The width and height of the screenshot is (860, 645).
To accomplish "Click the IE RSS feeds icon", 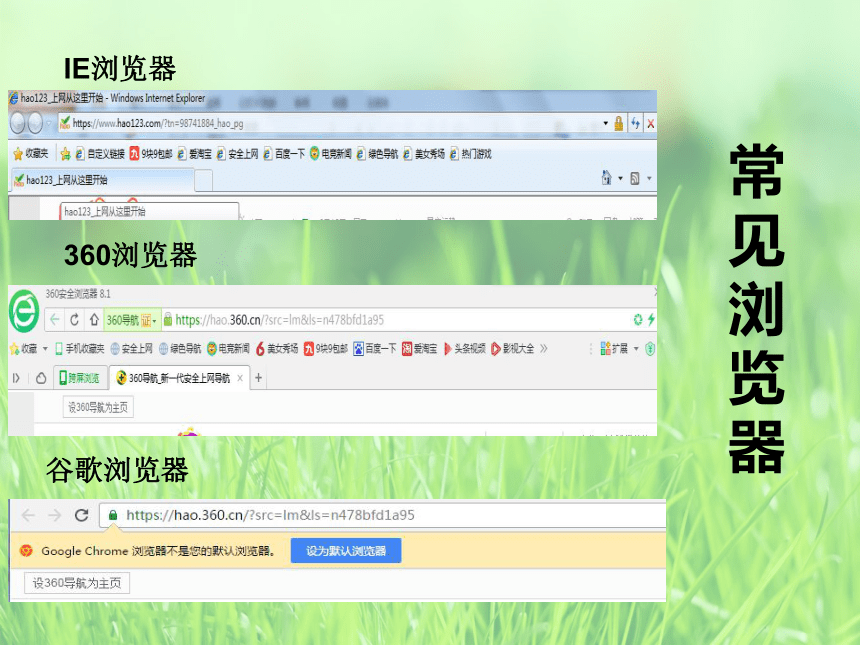I will pos(635,178).
